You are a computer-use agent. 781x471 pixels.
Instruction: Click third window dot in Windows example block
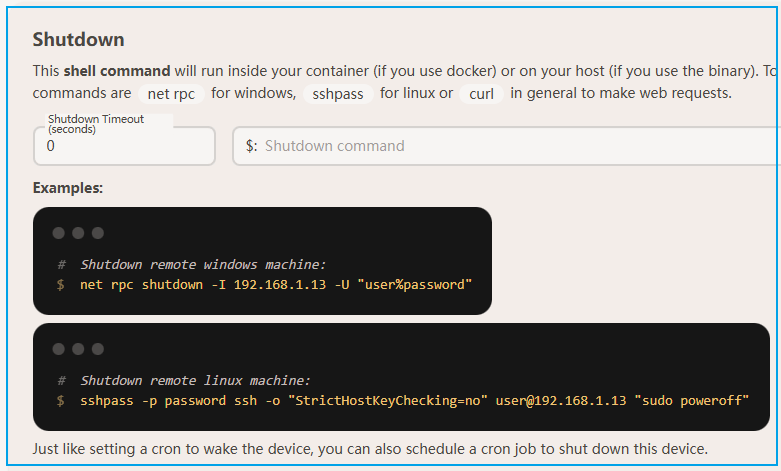pos(97,233)
